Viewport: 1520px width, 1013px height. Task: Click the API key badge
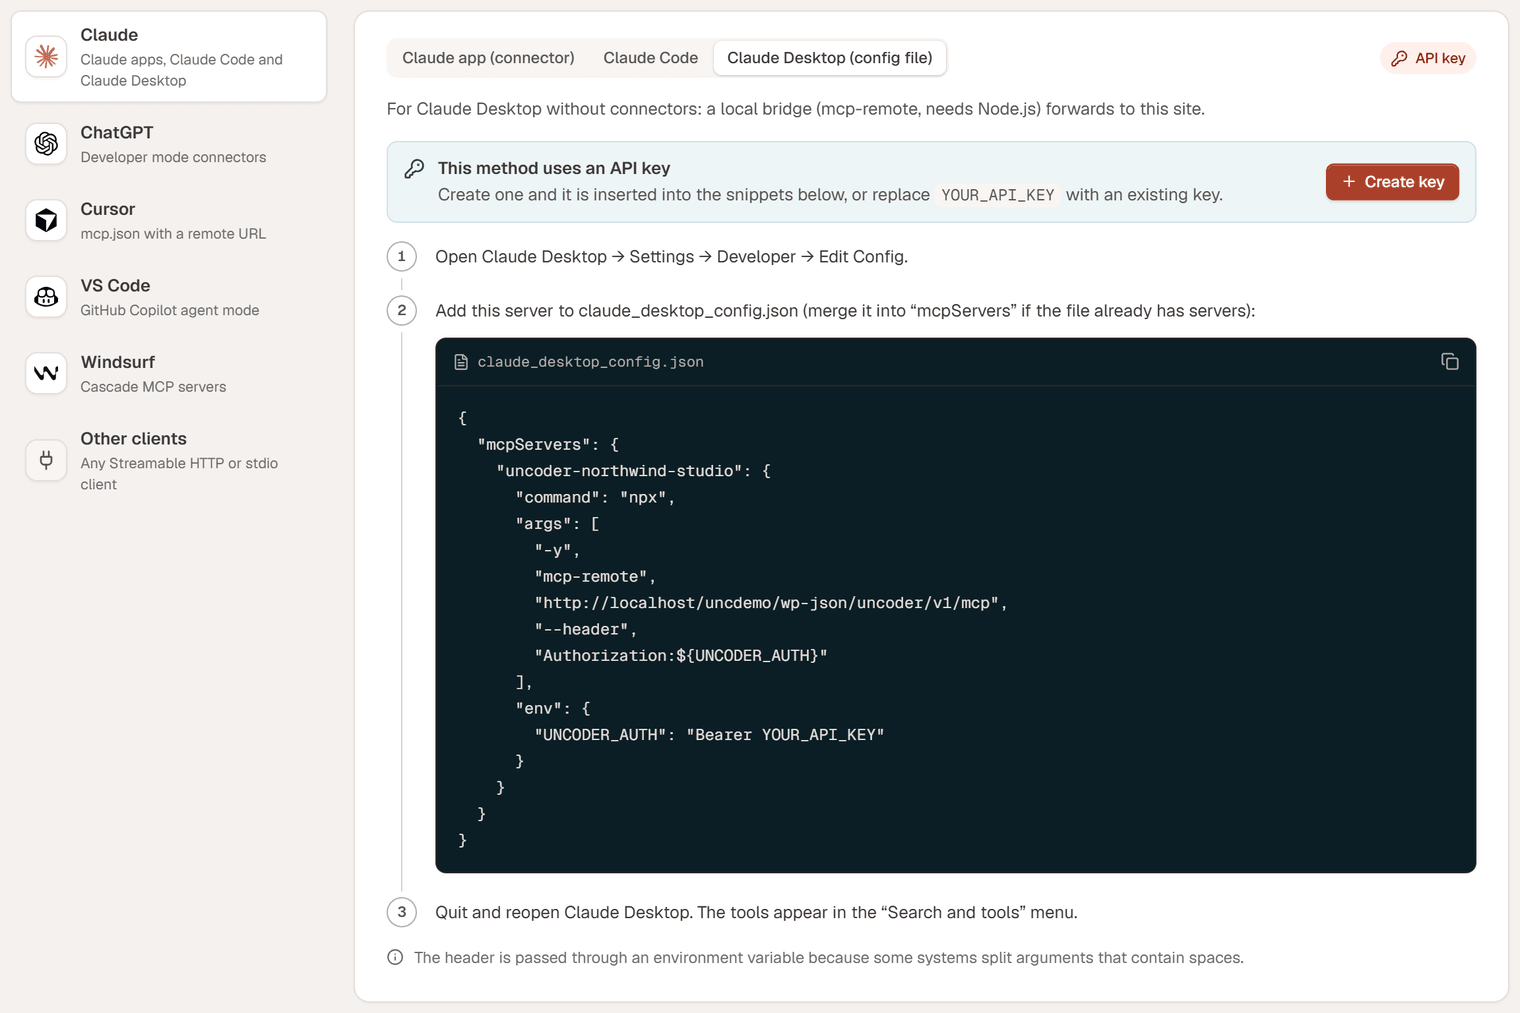pyautogui.click(x=1428, y=58)
